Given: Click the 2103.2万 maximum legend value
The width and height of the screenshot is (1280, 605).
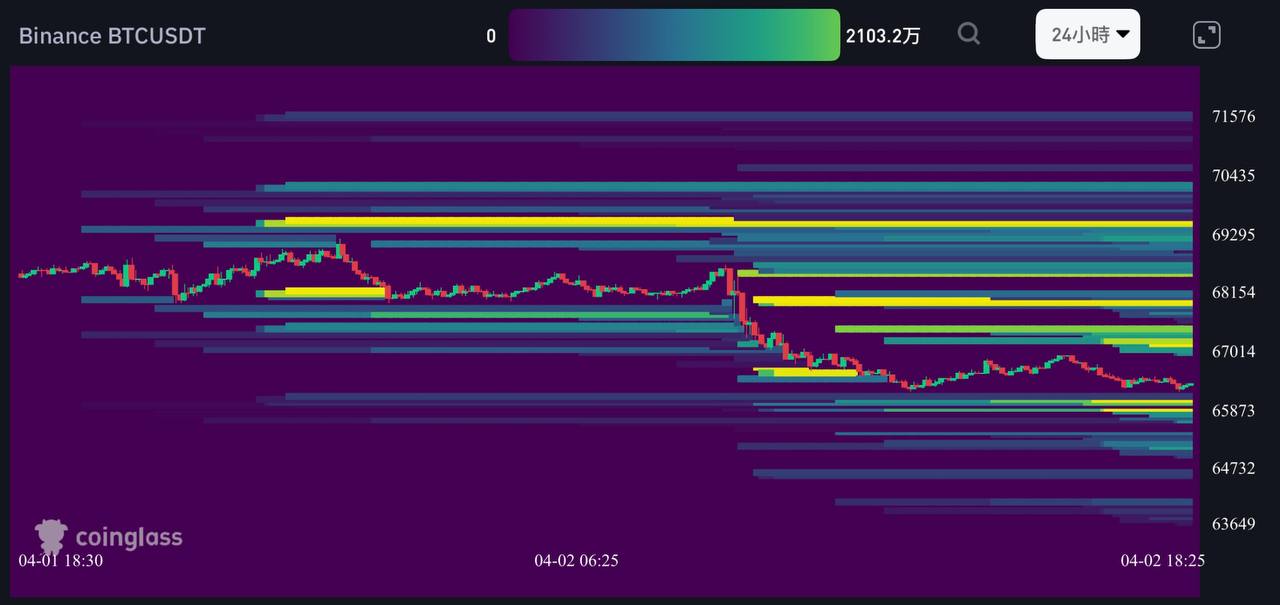Looking at the screenshot, I should 882,36.
